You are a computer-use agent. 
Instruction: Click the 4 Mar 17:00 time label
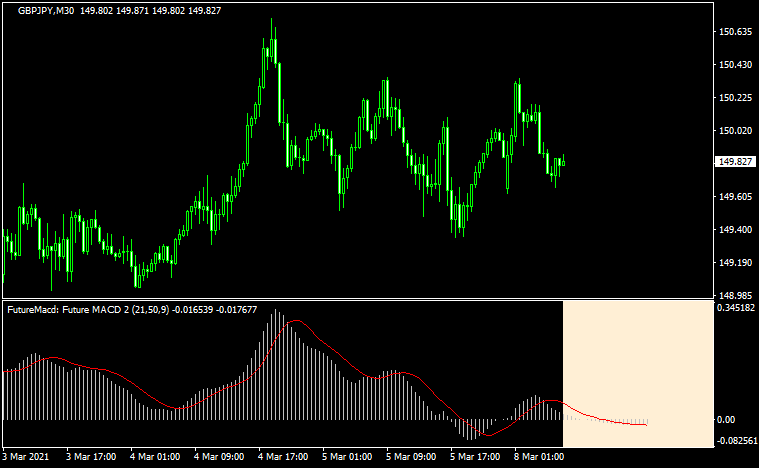[x=284, y=458]
